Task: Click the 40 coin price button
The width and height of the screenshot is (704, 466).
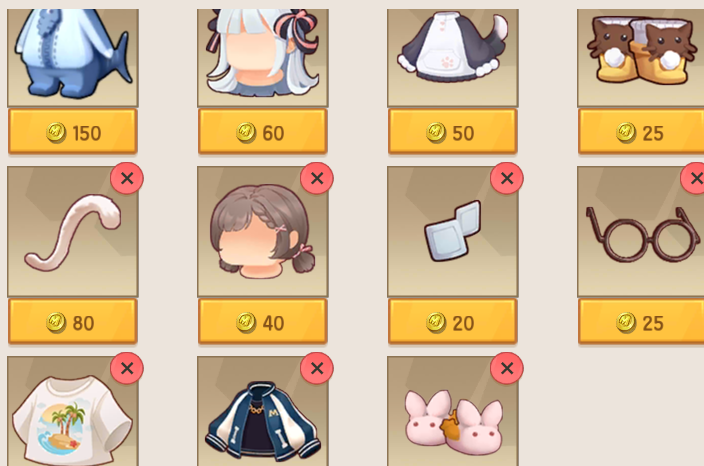Action: pos(263,322)
